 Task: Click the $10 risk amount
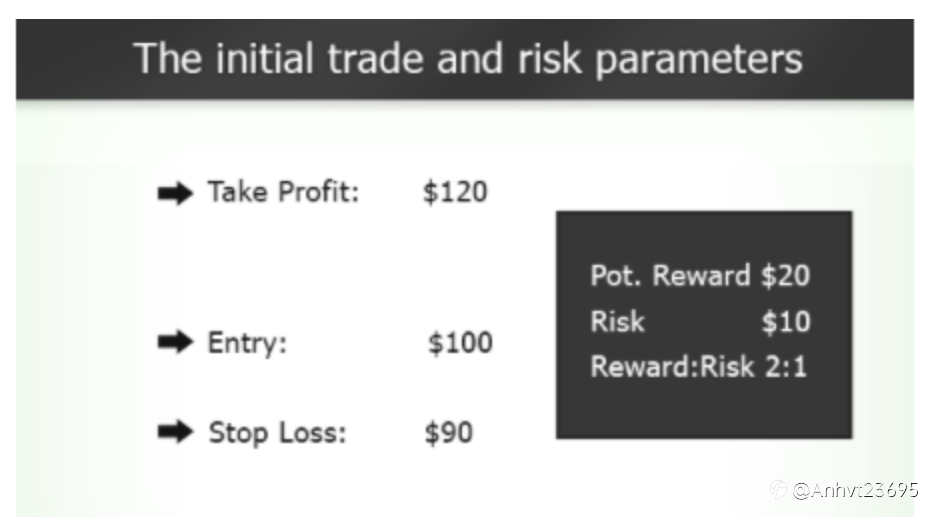pyautogui.click(x=785, y=322)
